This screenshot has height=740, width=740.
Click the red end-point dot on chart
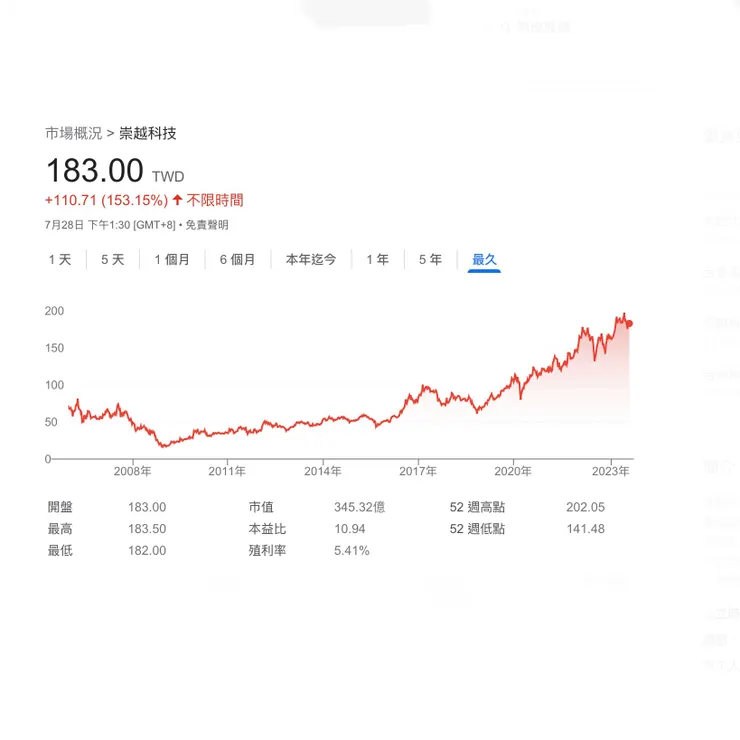[629, 324]
